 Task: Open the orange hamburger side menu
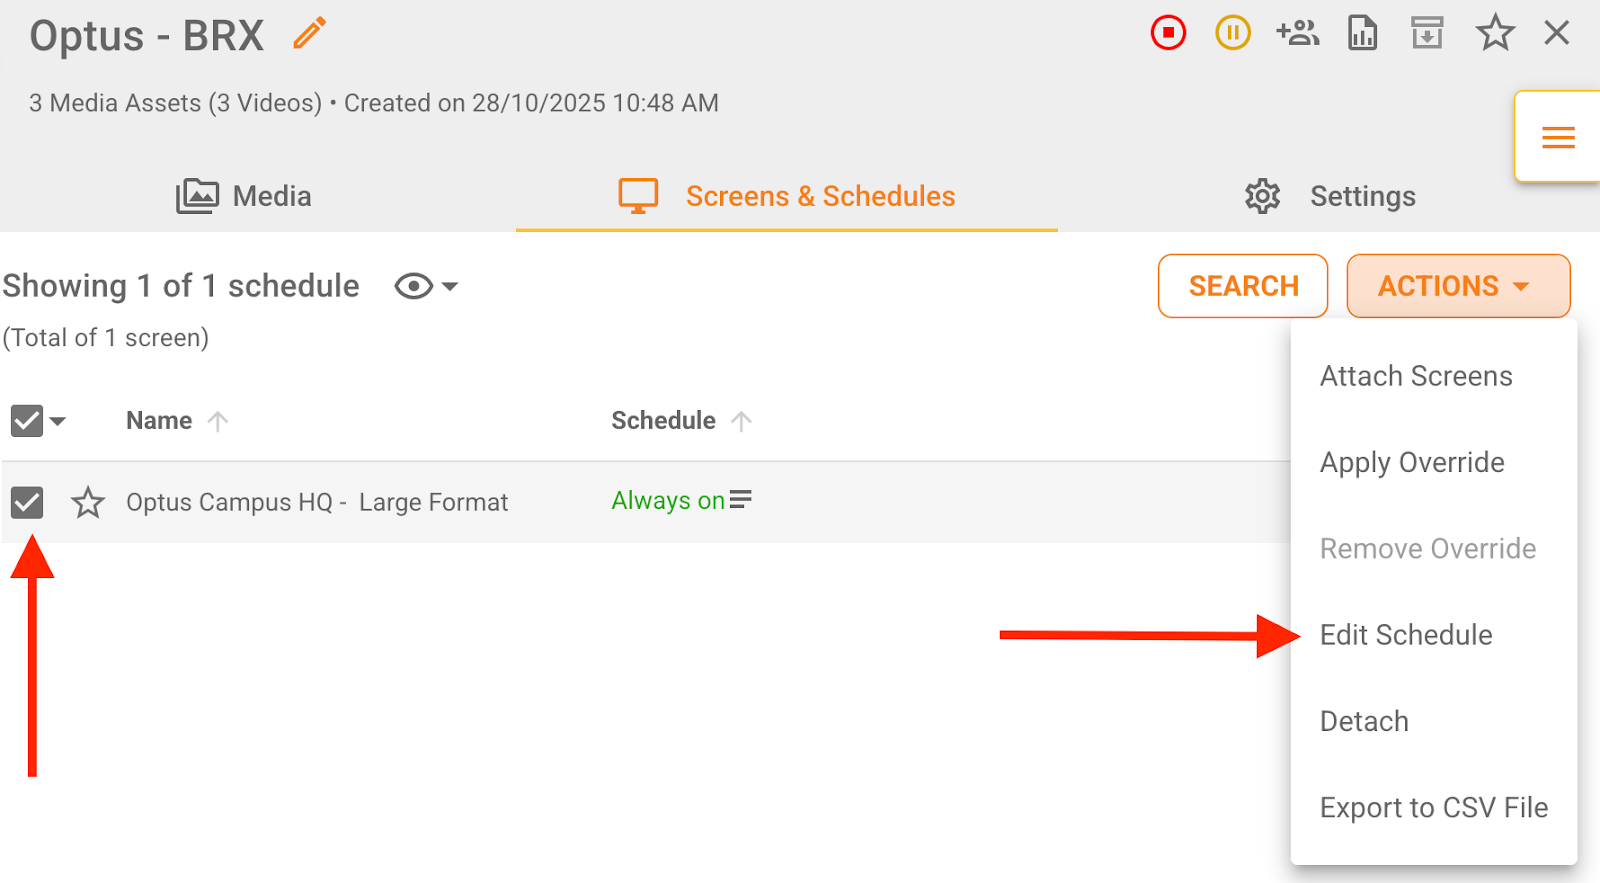tap(1558, 137)
